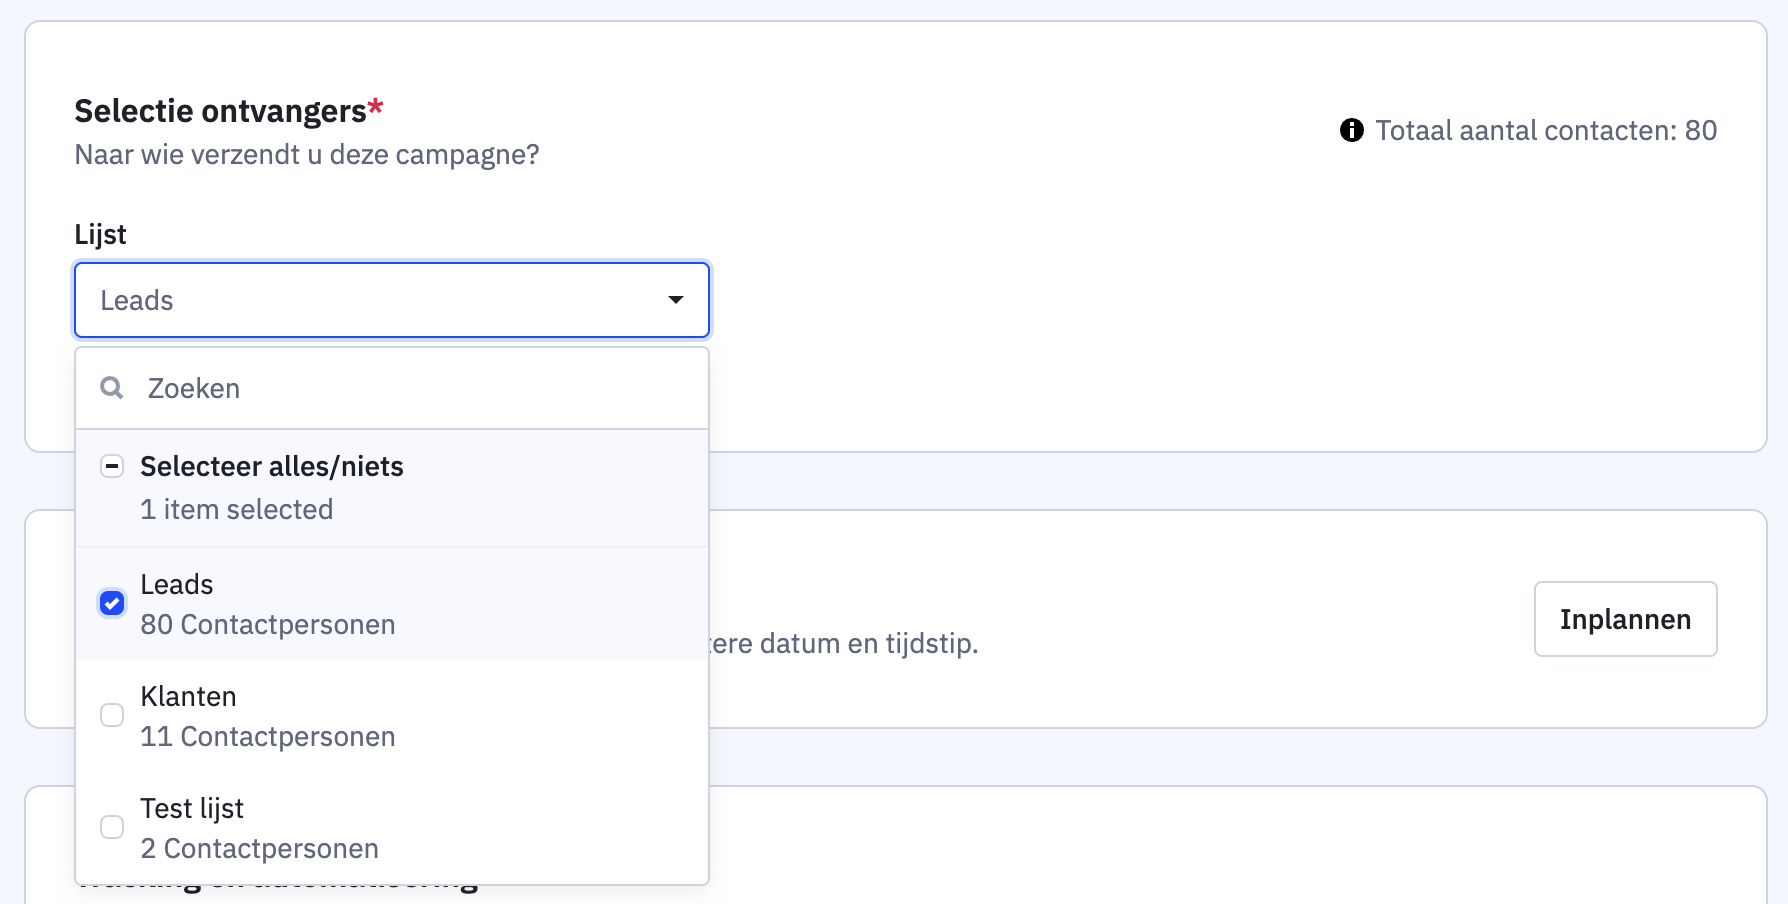Image resolution: width=1788 pixels, height=904 pixels.
Task: Click the caret arrow in the Lijst dropdown
Action: tap(676, 300)
